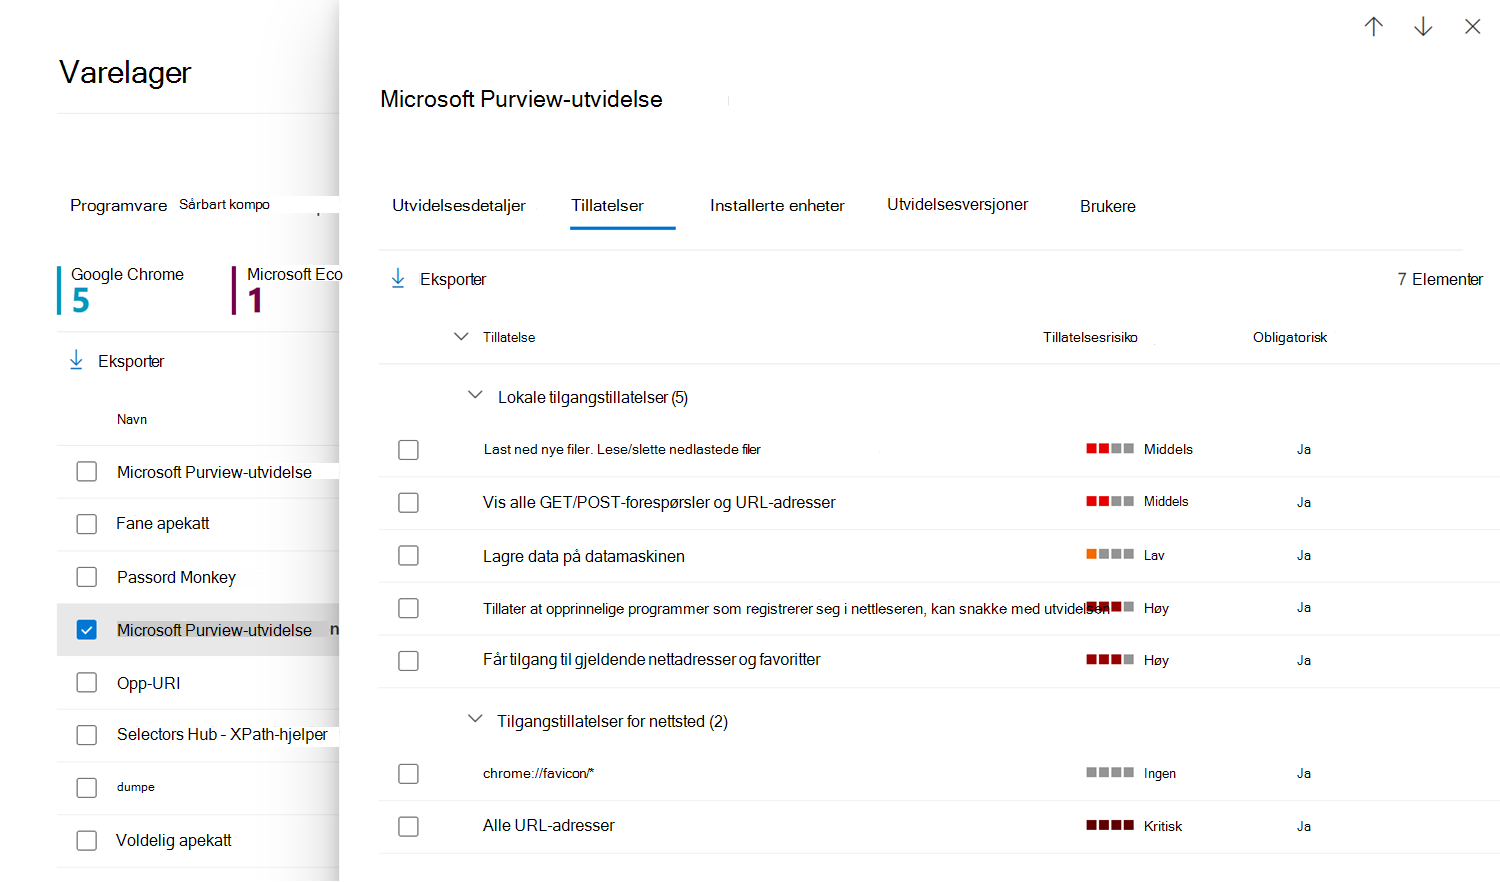Click the 'Microsoft Purview-utvidelse' panel title
Image resolution: width=1500 pixels, height=882 pixels.
point(521,99)
